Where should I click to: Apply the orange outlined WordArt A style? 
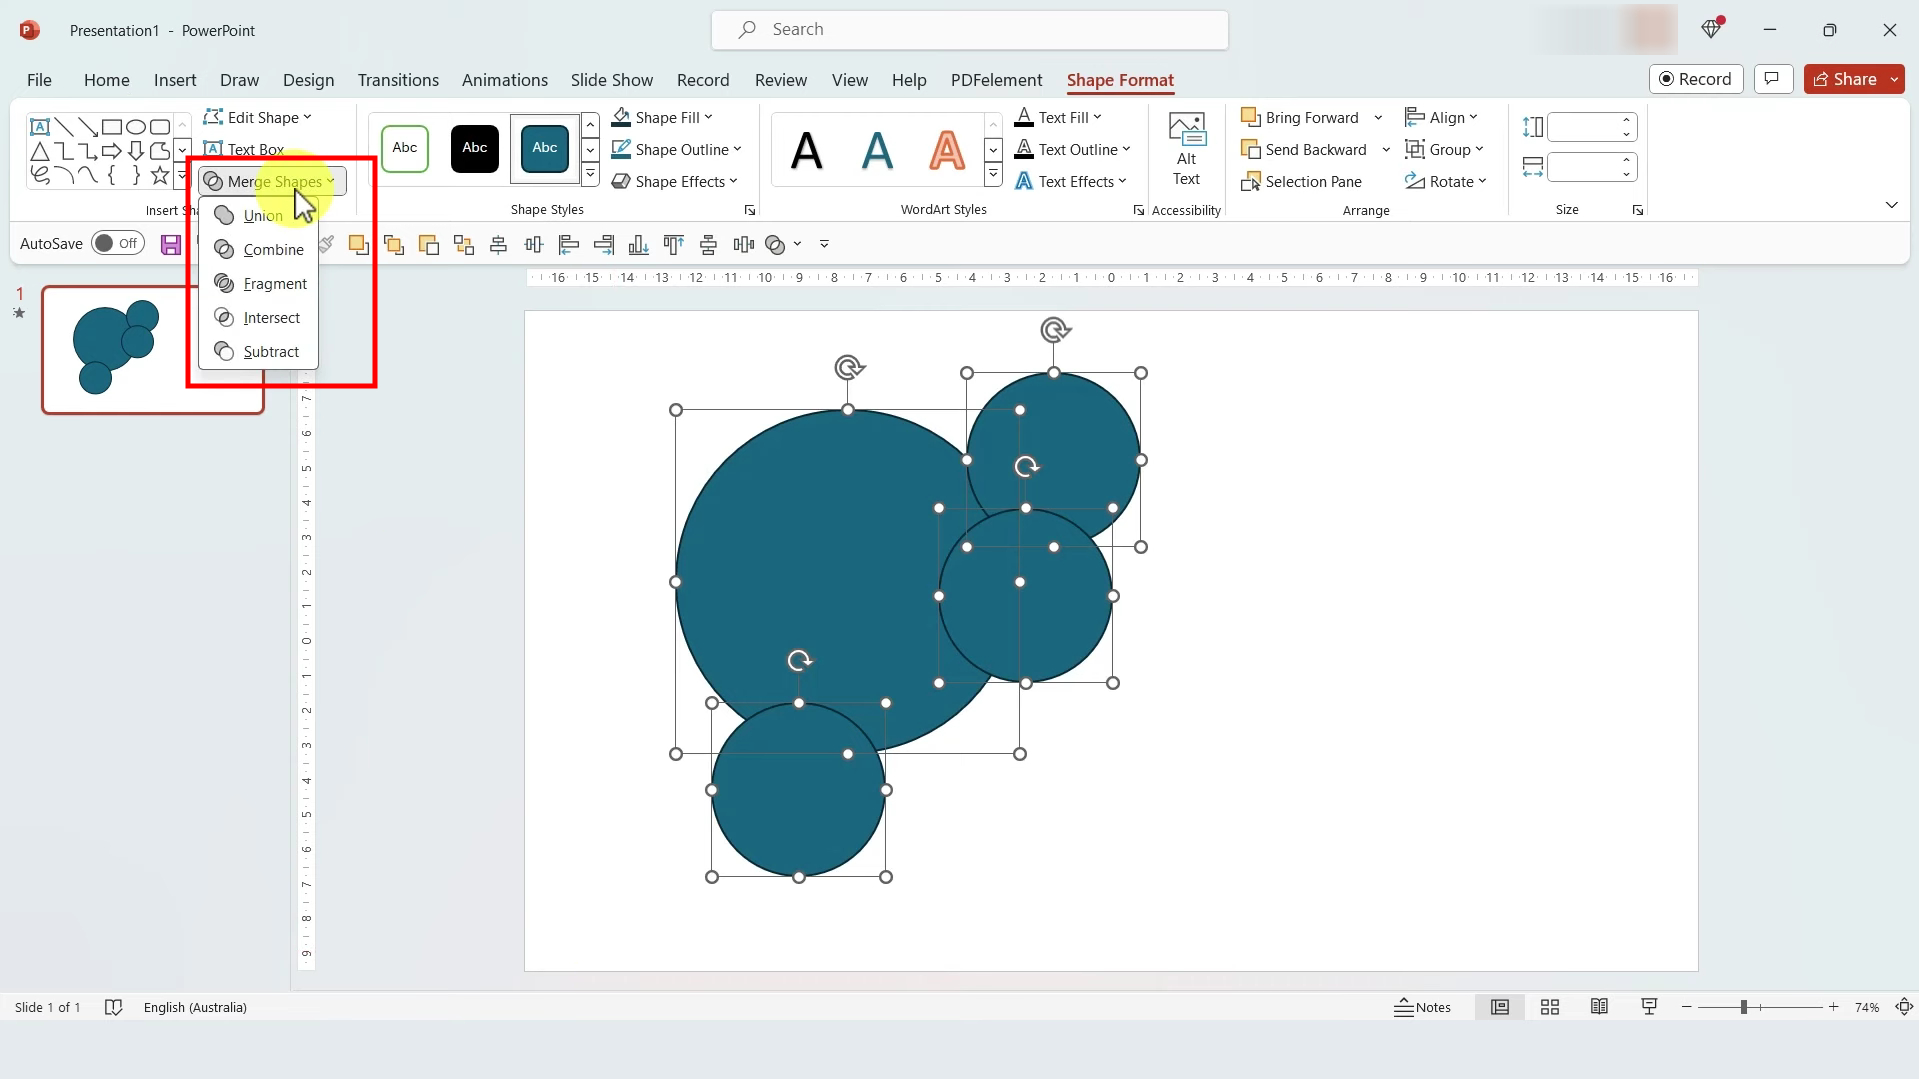click(947, 151)
